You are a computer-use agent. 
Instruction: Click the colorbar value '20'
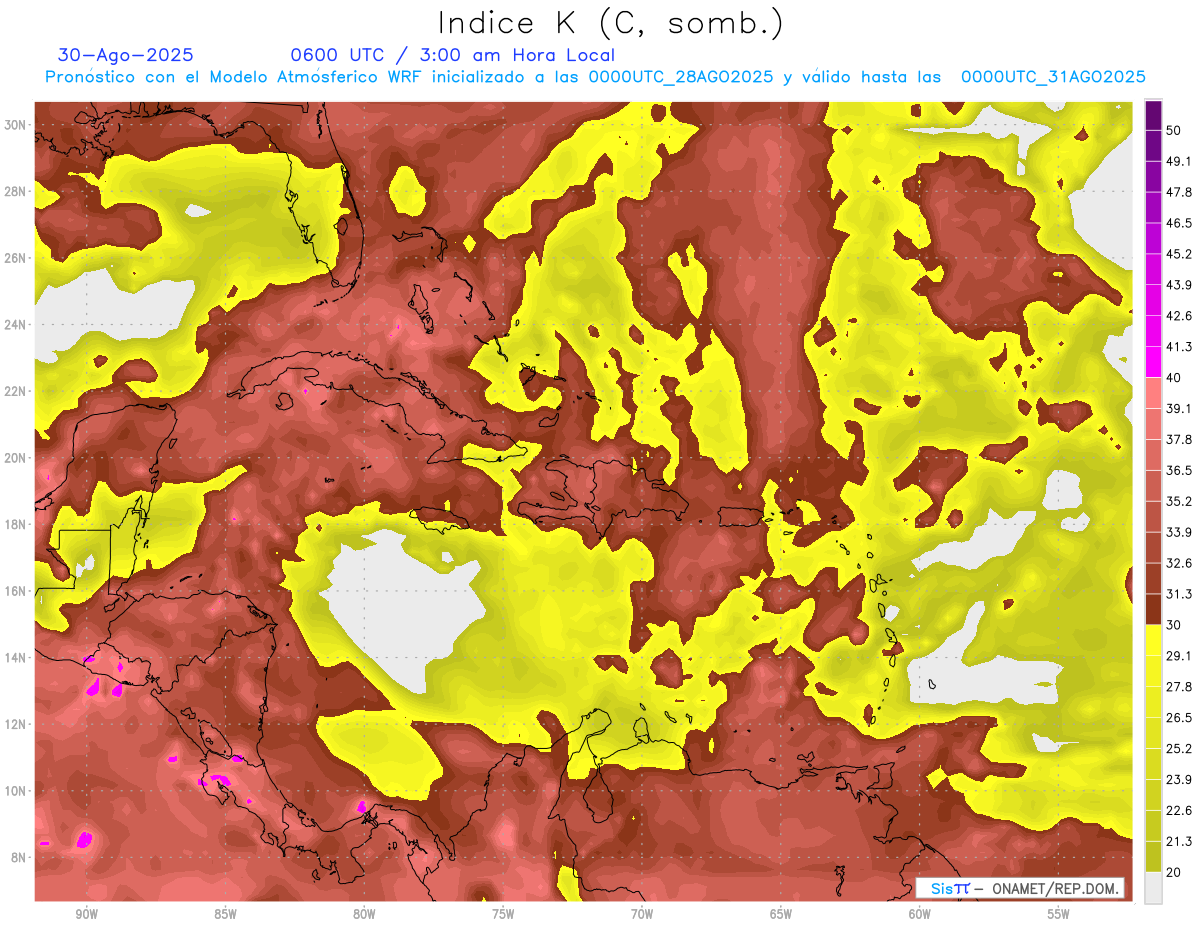(1173, 874)
